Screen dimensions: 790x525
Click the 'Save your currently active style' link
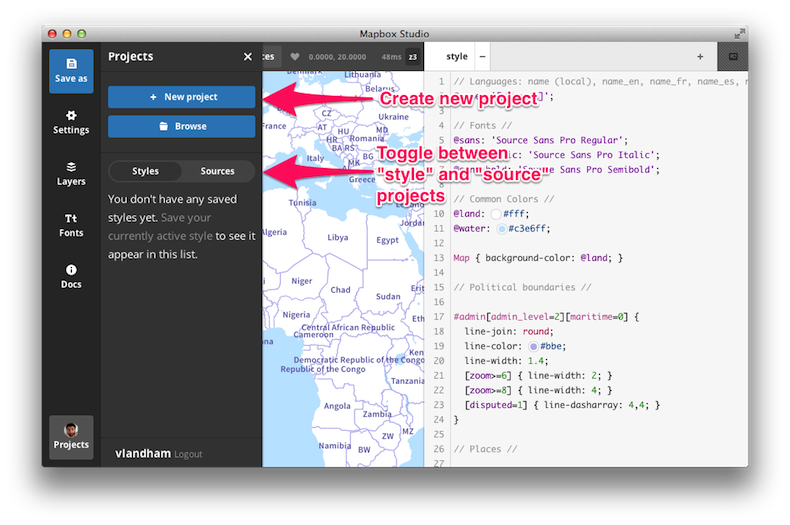(160, 227)
